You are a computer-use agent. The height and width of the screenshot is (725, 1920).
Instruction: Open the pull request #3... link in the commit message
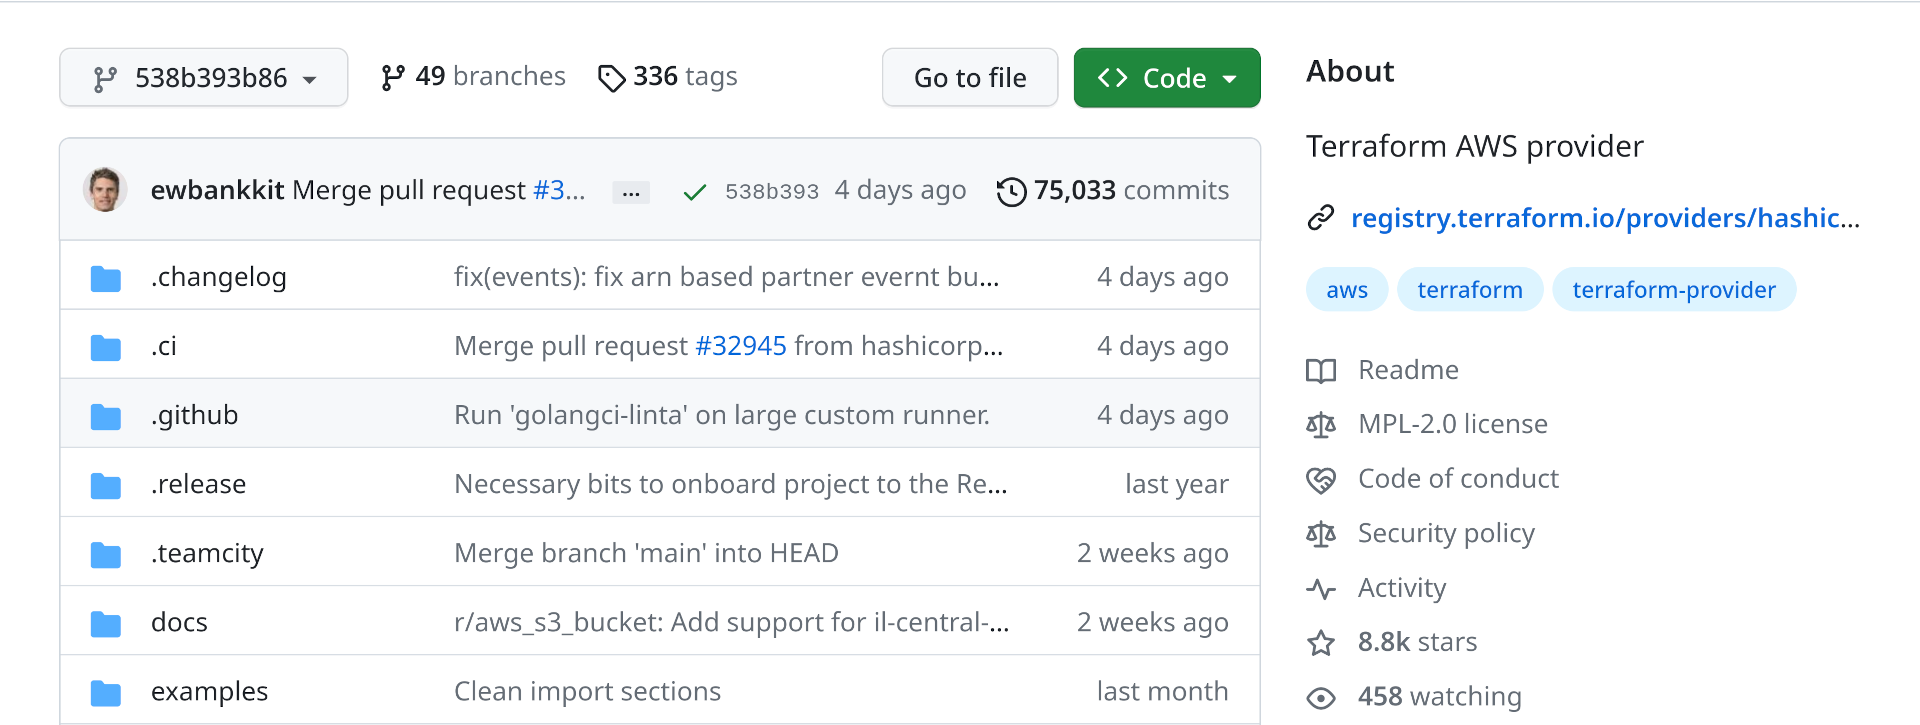click(x=559, y=190)
